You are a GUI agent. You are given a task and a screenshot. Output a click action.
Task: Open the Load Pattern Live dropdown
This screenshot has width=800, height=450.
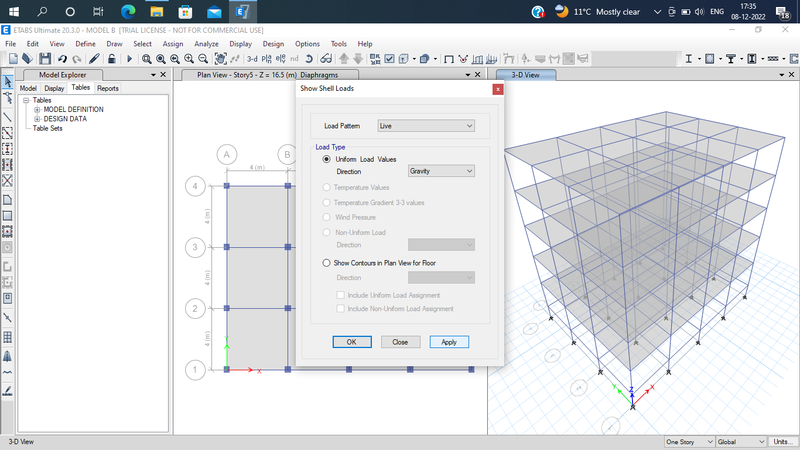pyautogui.click(x=426, y=126)
